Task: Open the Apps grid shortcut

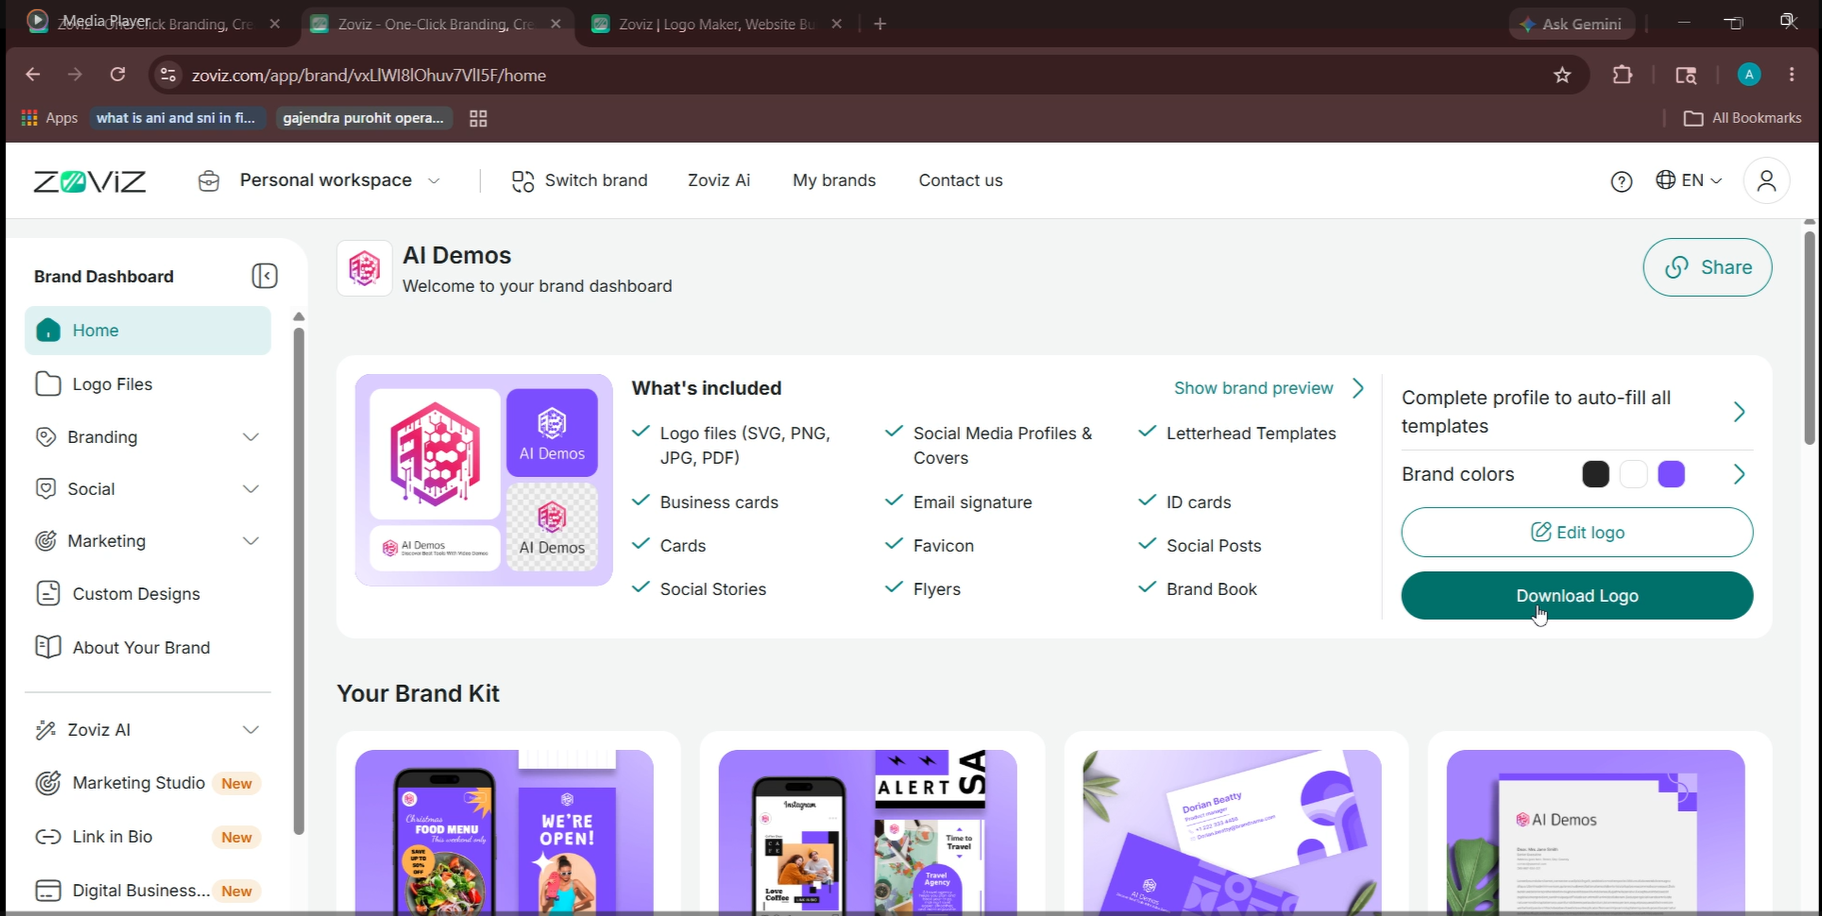Action: point(49,118)
